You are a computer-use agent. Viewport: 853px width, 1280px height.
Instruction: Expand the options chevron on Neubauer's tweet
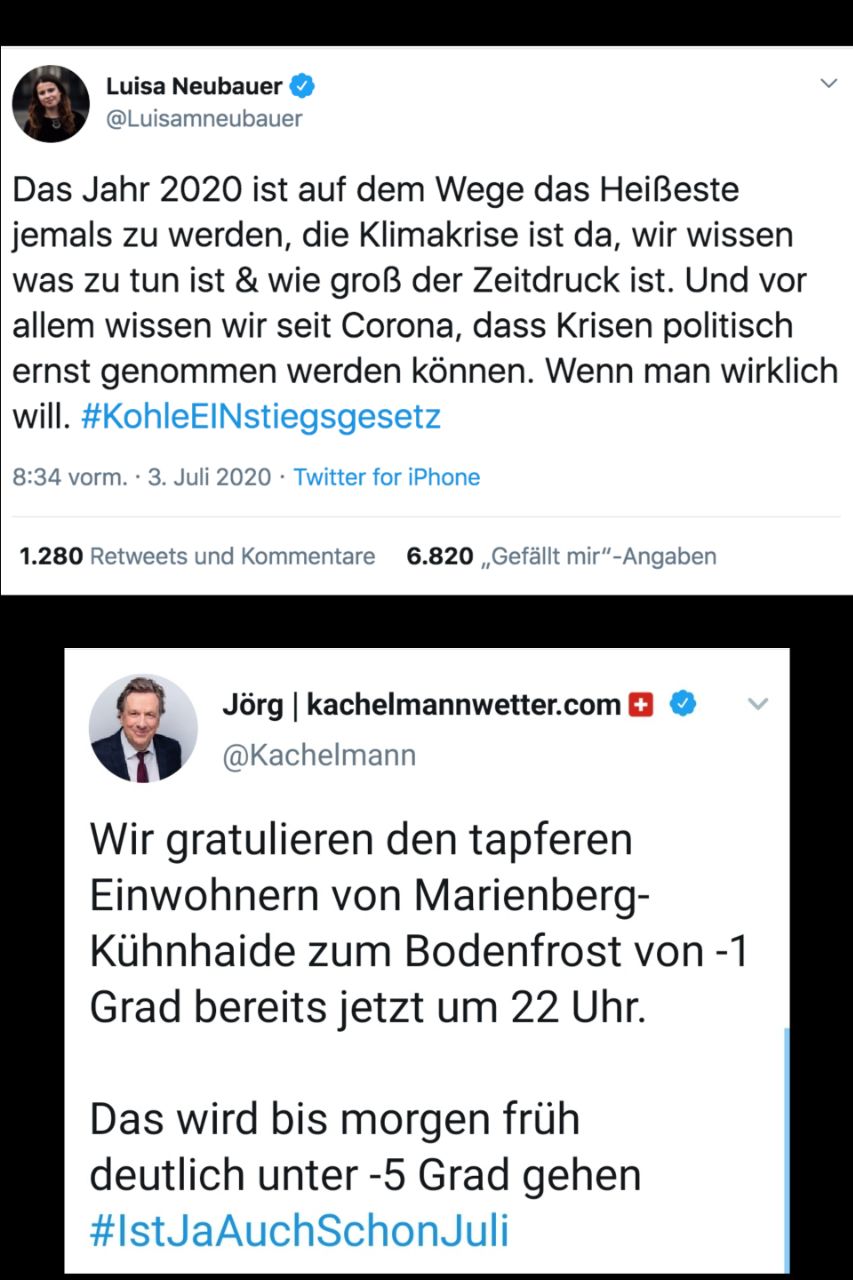tap(828, 83)
